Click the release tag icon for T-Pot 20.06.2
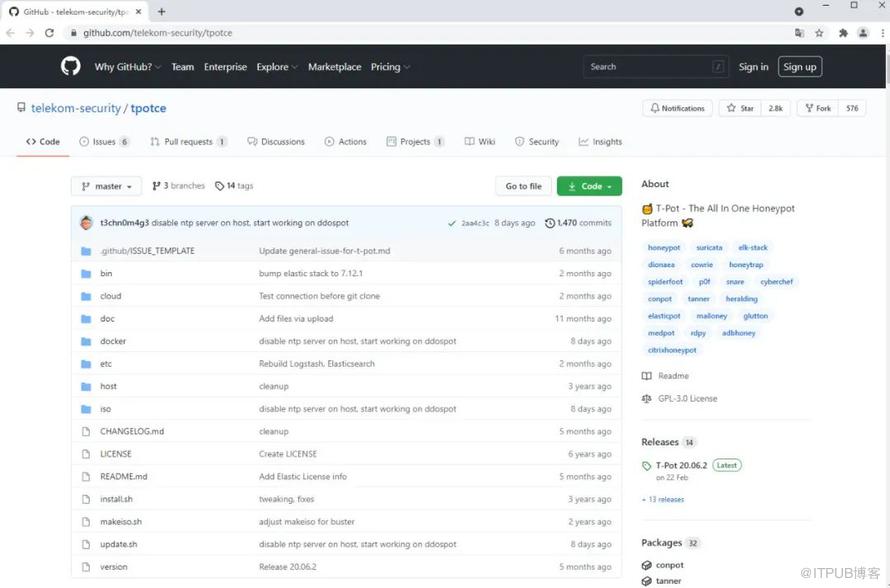The width and height of the screenshot is (890, 588). [646, 466]
